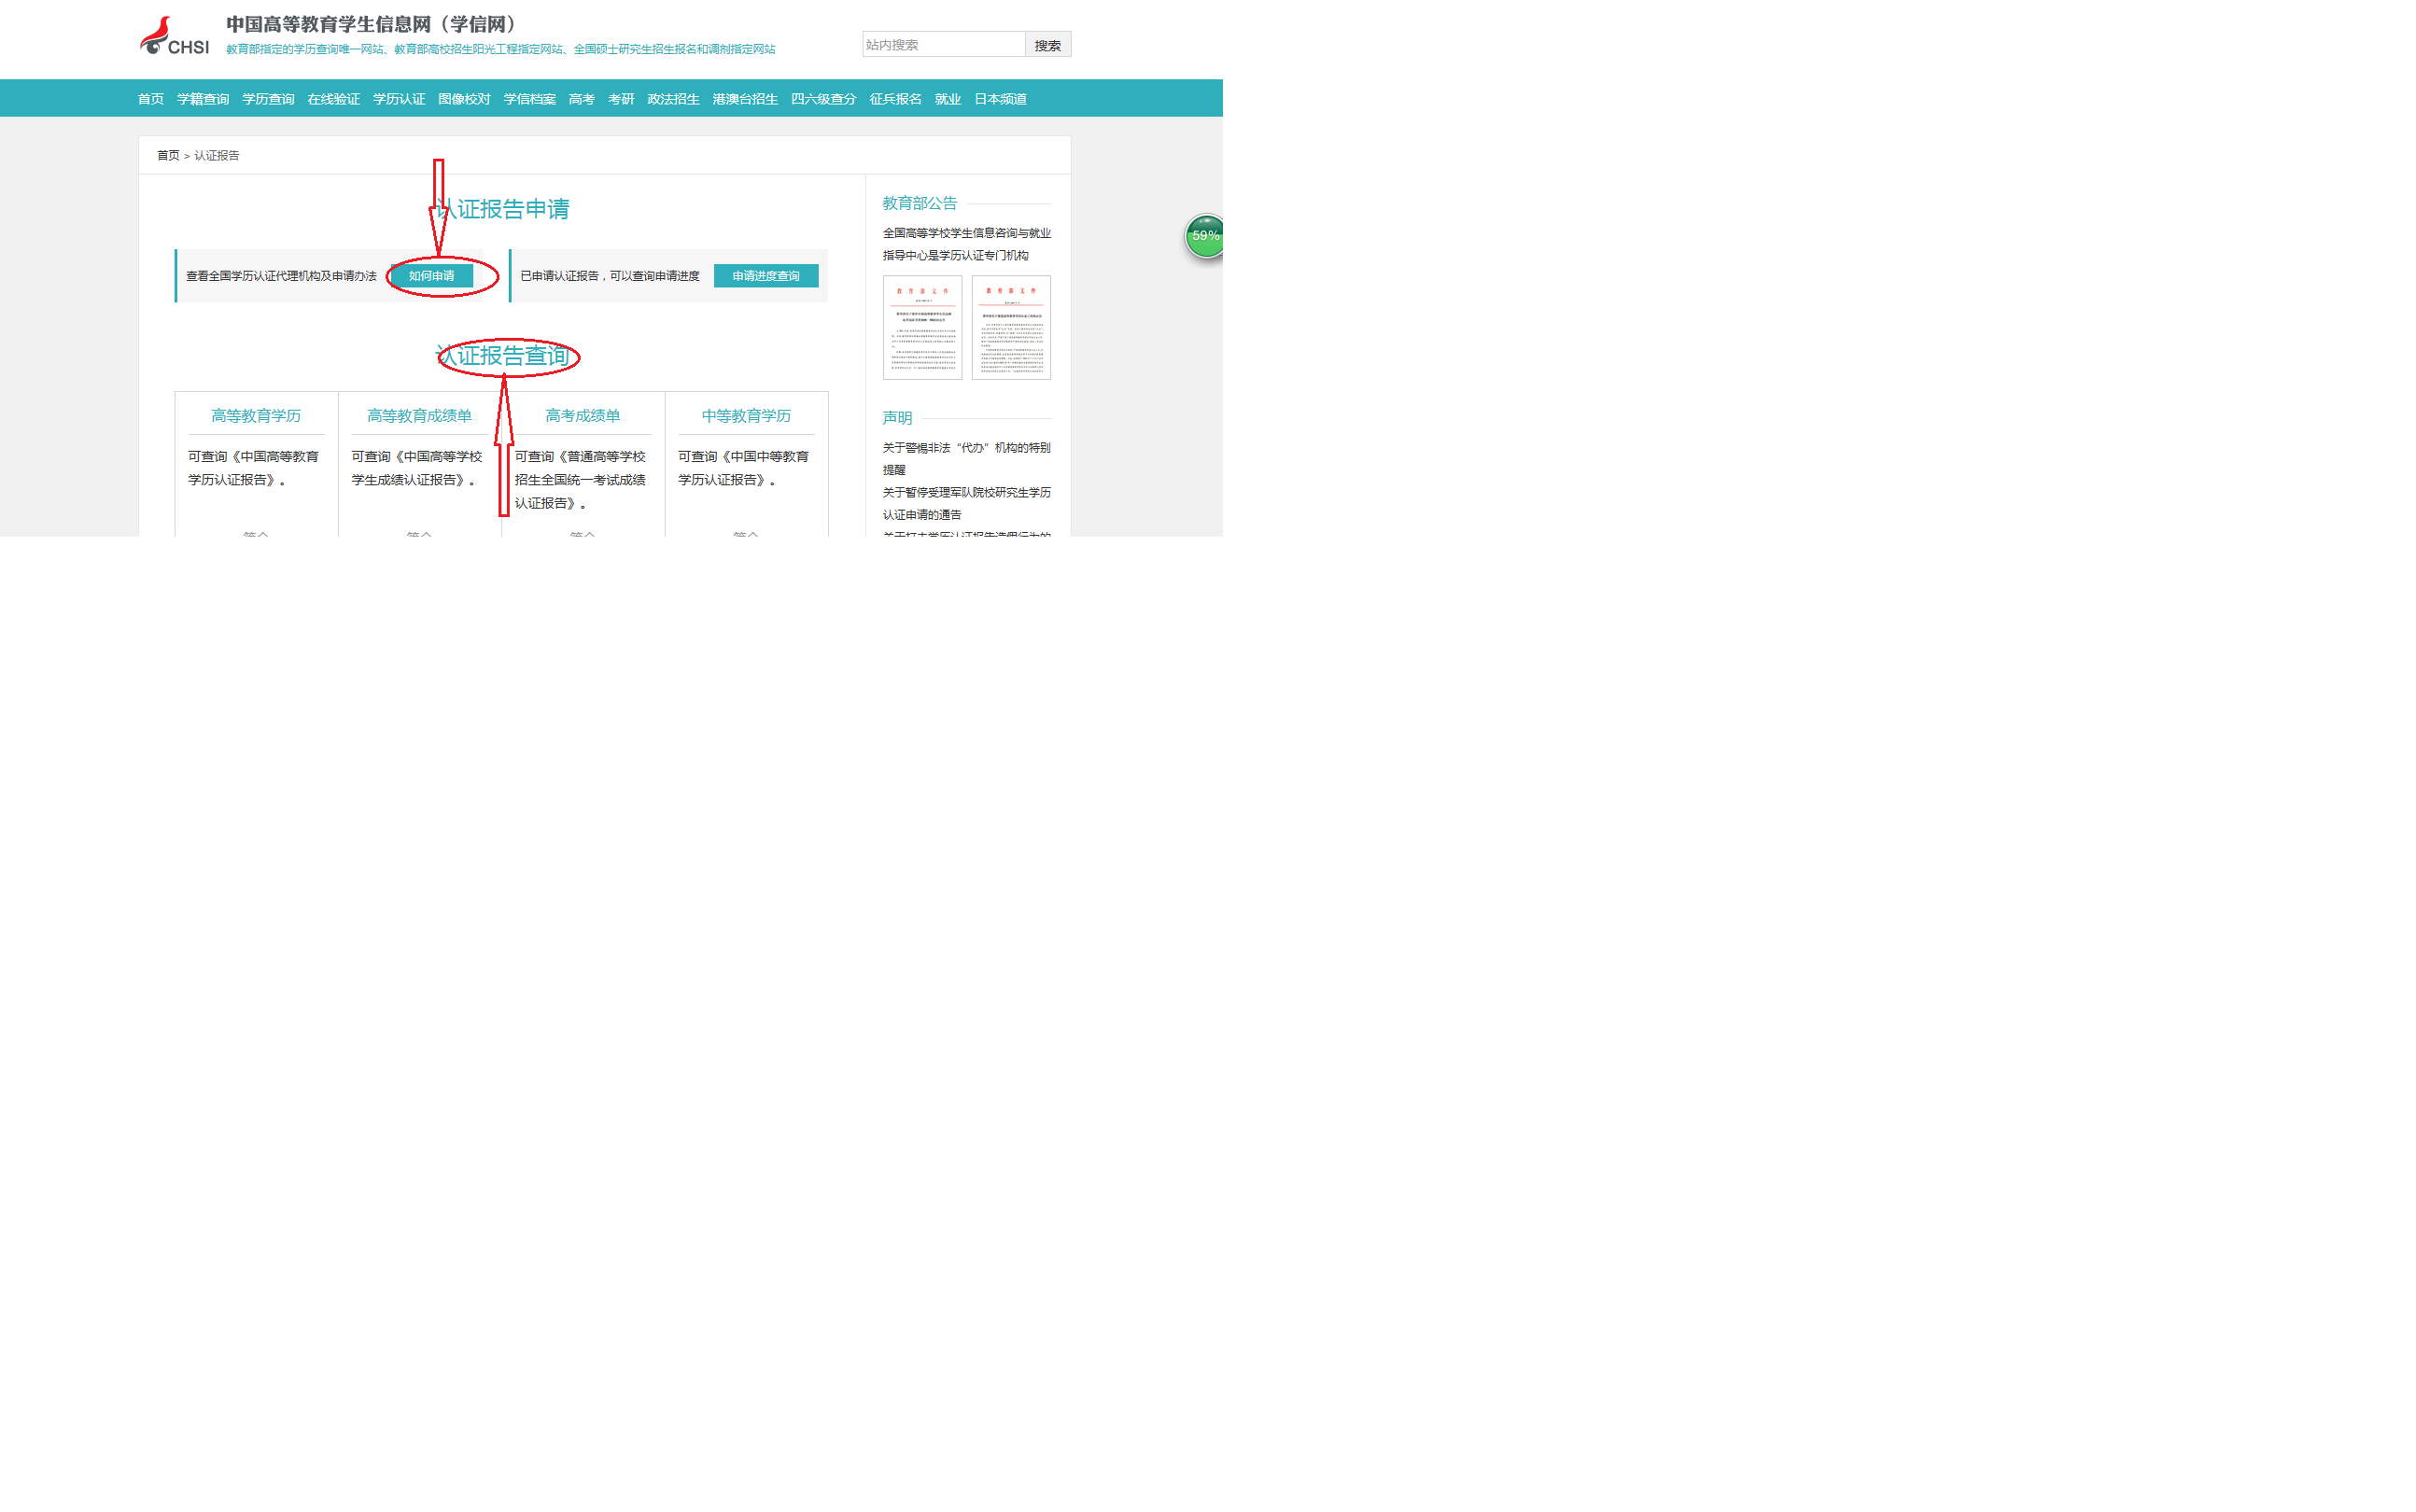Open 学籍查询 in navigation bar
Screen dimensions: 2416x1512
point(203,99)
